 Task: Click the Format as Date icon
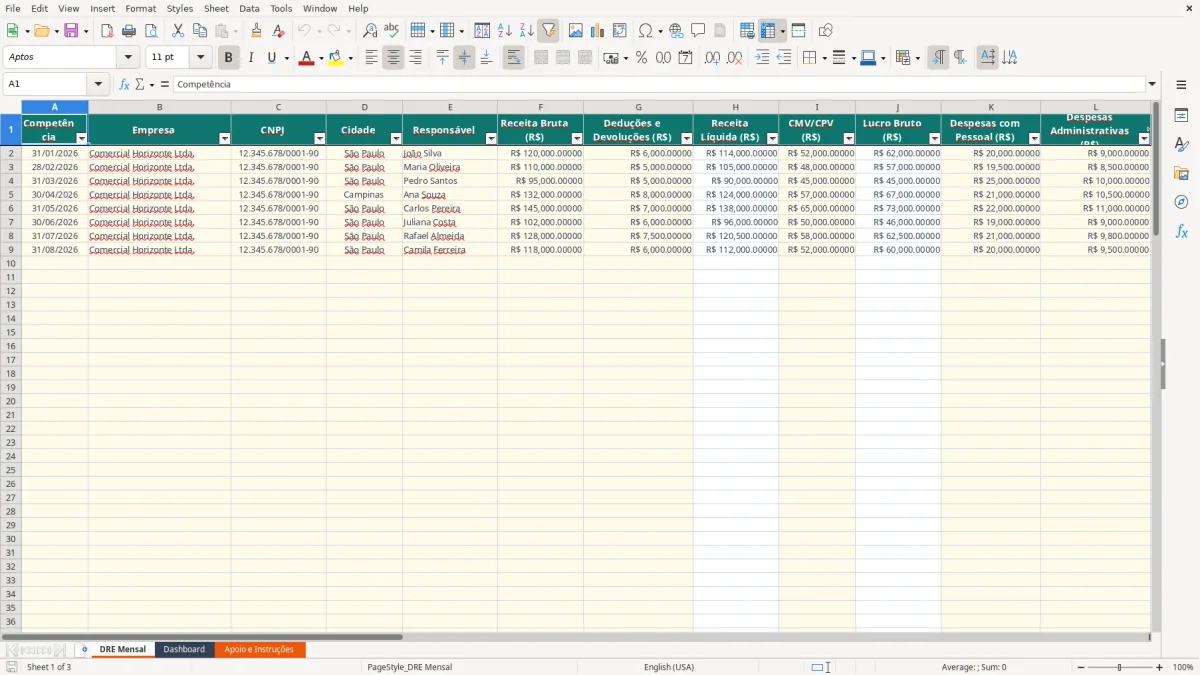click(685, 58)
